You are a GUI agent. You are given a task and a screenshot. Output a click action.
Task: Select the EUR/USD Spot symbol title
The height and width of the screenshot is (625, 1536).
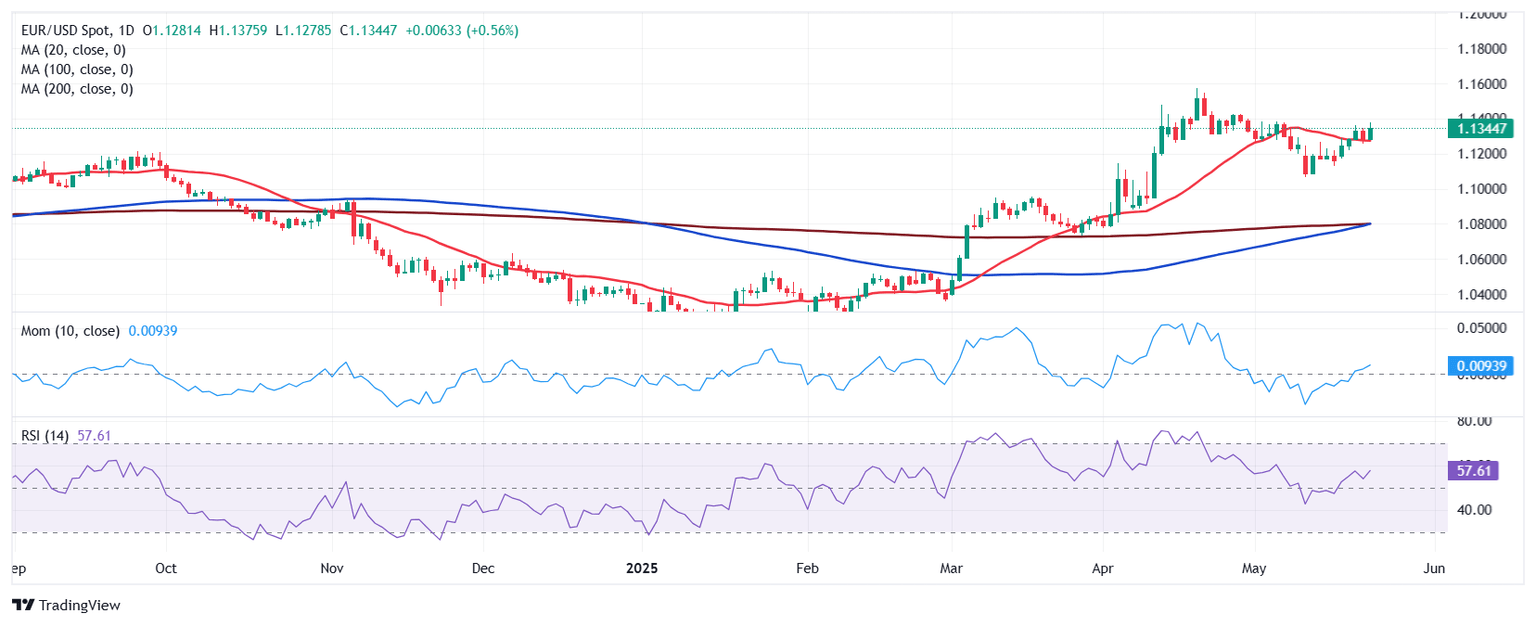(x=68, y=31)
